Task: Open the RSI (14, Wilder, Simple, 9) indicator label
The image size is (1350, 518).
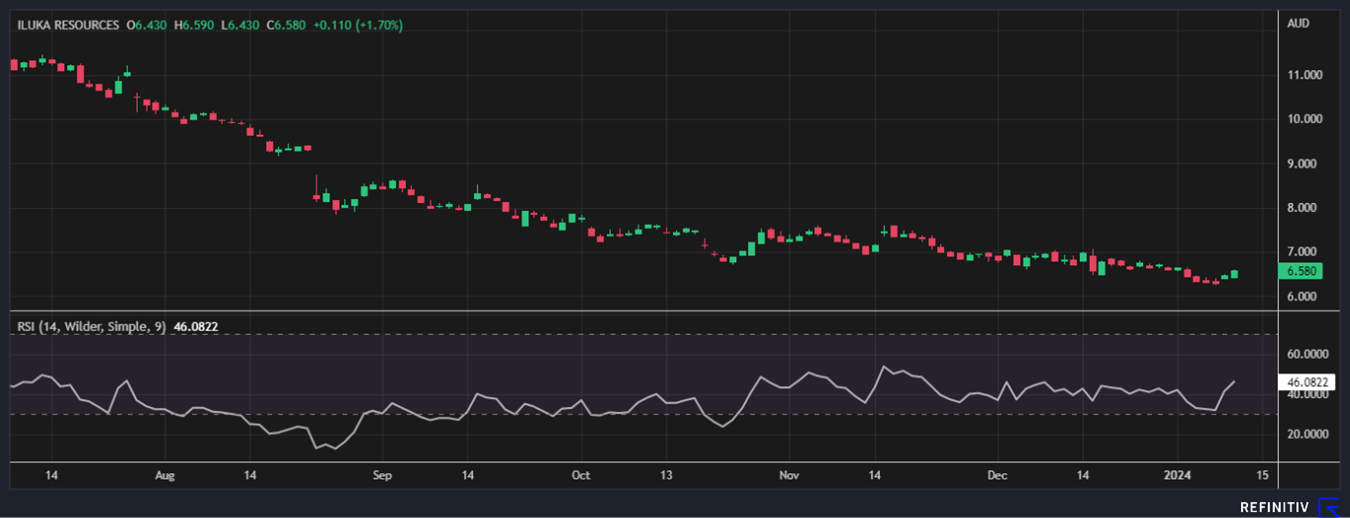Action: (90, 326)
